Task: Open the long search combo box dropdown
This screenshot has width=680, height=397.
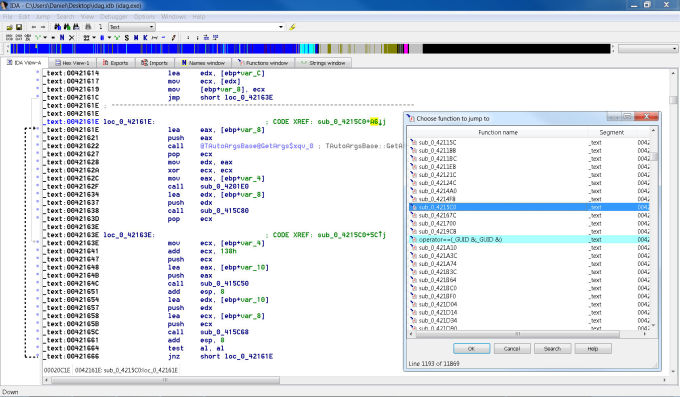Action: point(281,27)
